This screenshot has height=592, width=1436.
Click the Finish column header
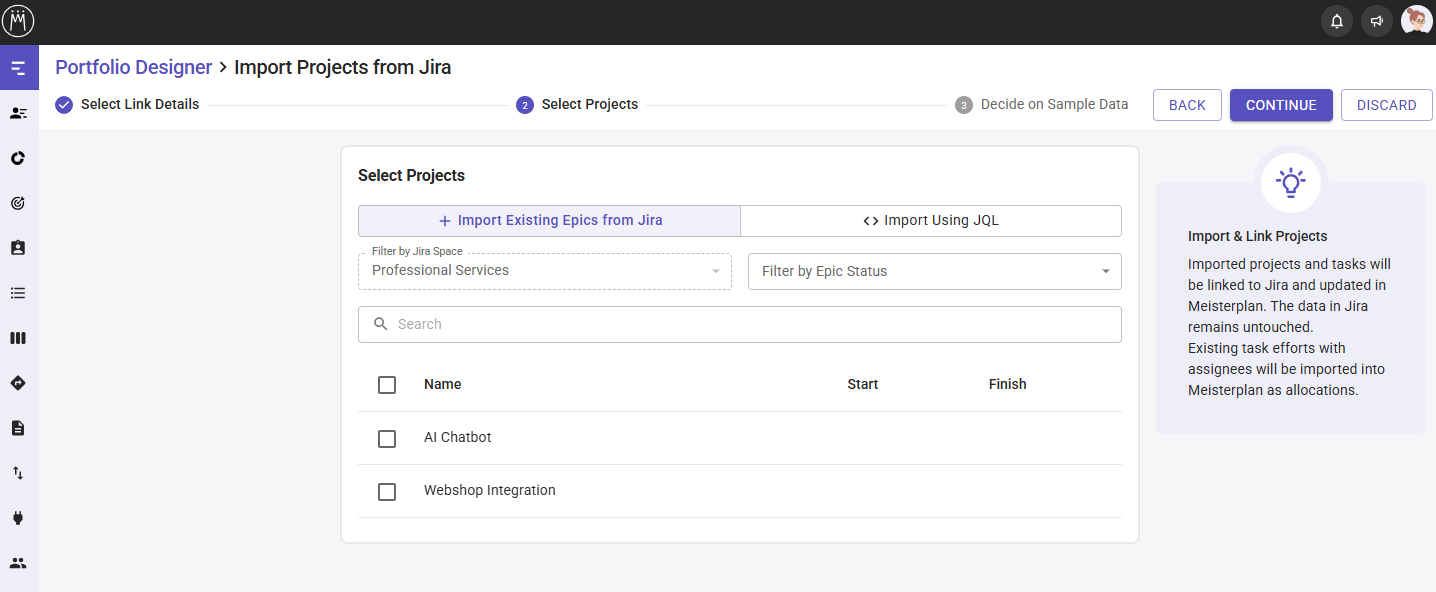(1008, 384)
